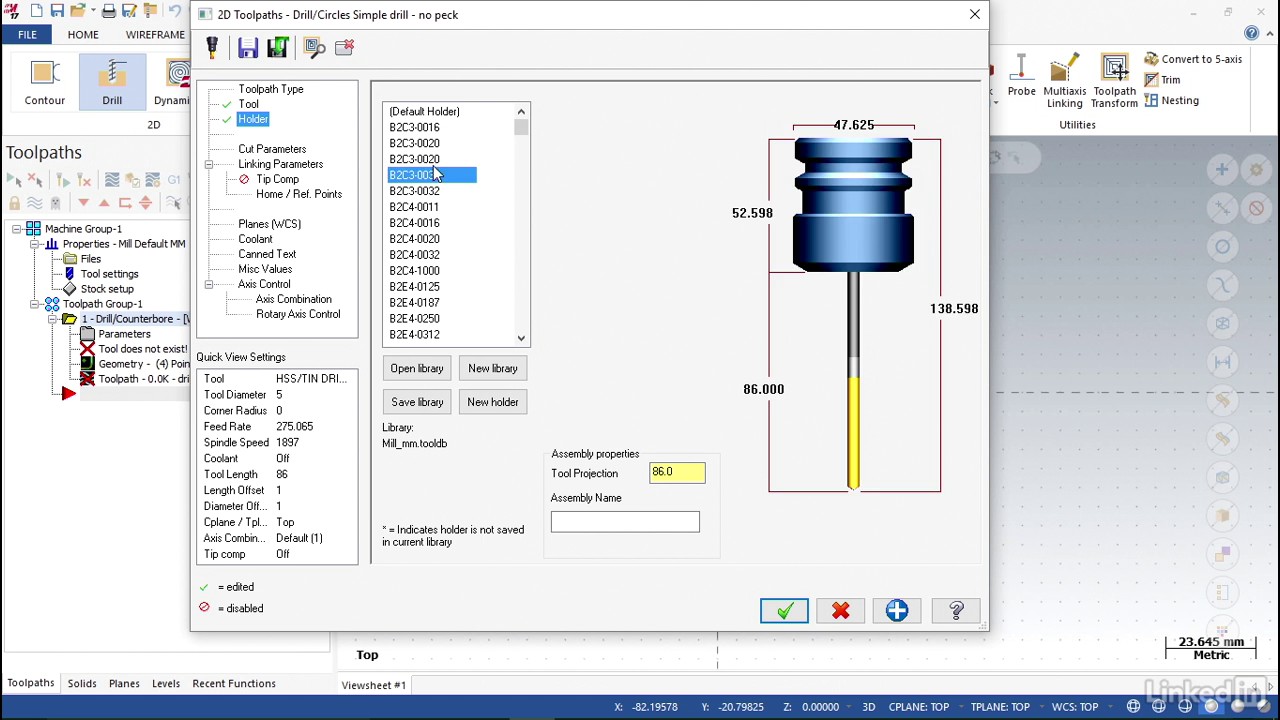This screenshot has height=720, width=1280.
Task: Save parameters using the blue floppy icon
Action: pos(248,47)
